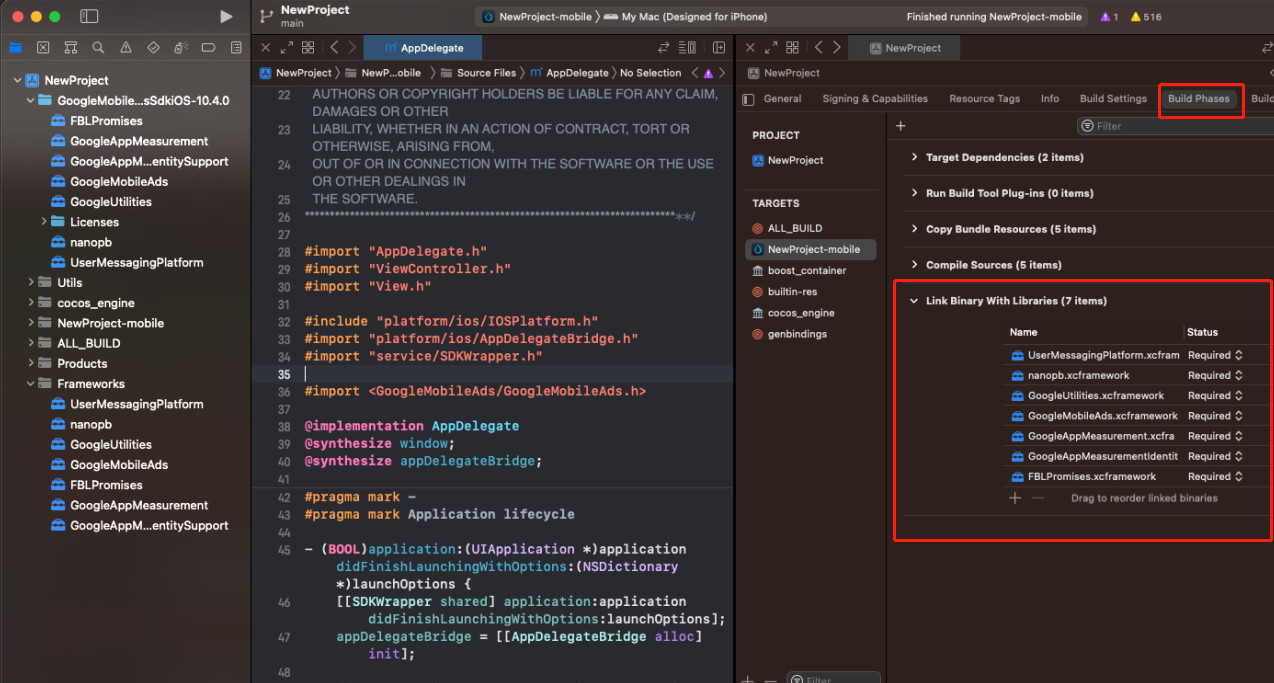
Task: Switch to the Signing & Capabilities tab
Action: point(874,99)
